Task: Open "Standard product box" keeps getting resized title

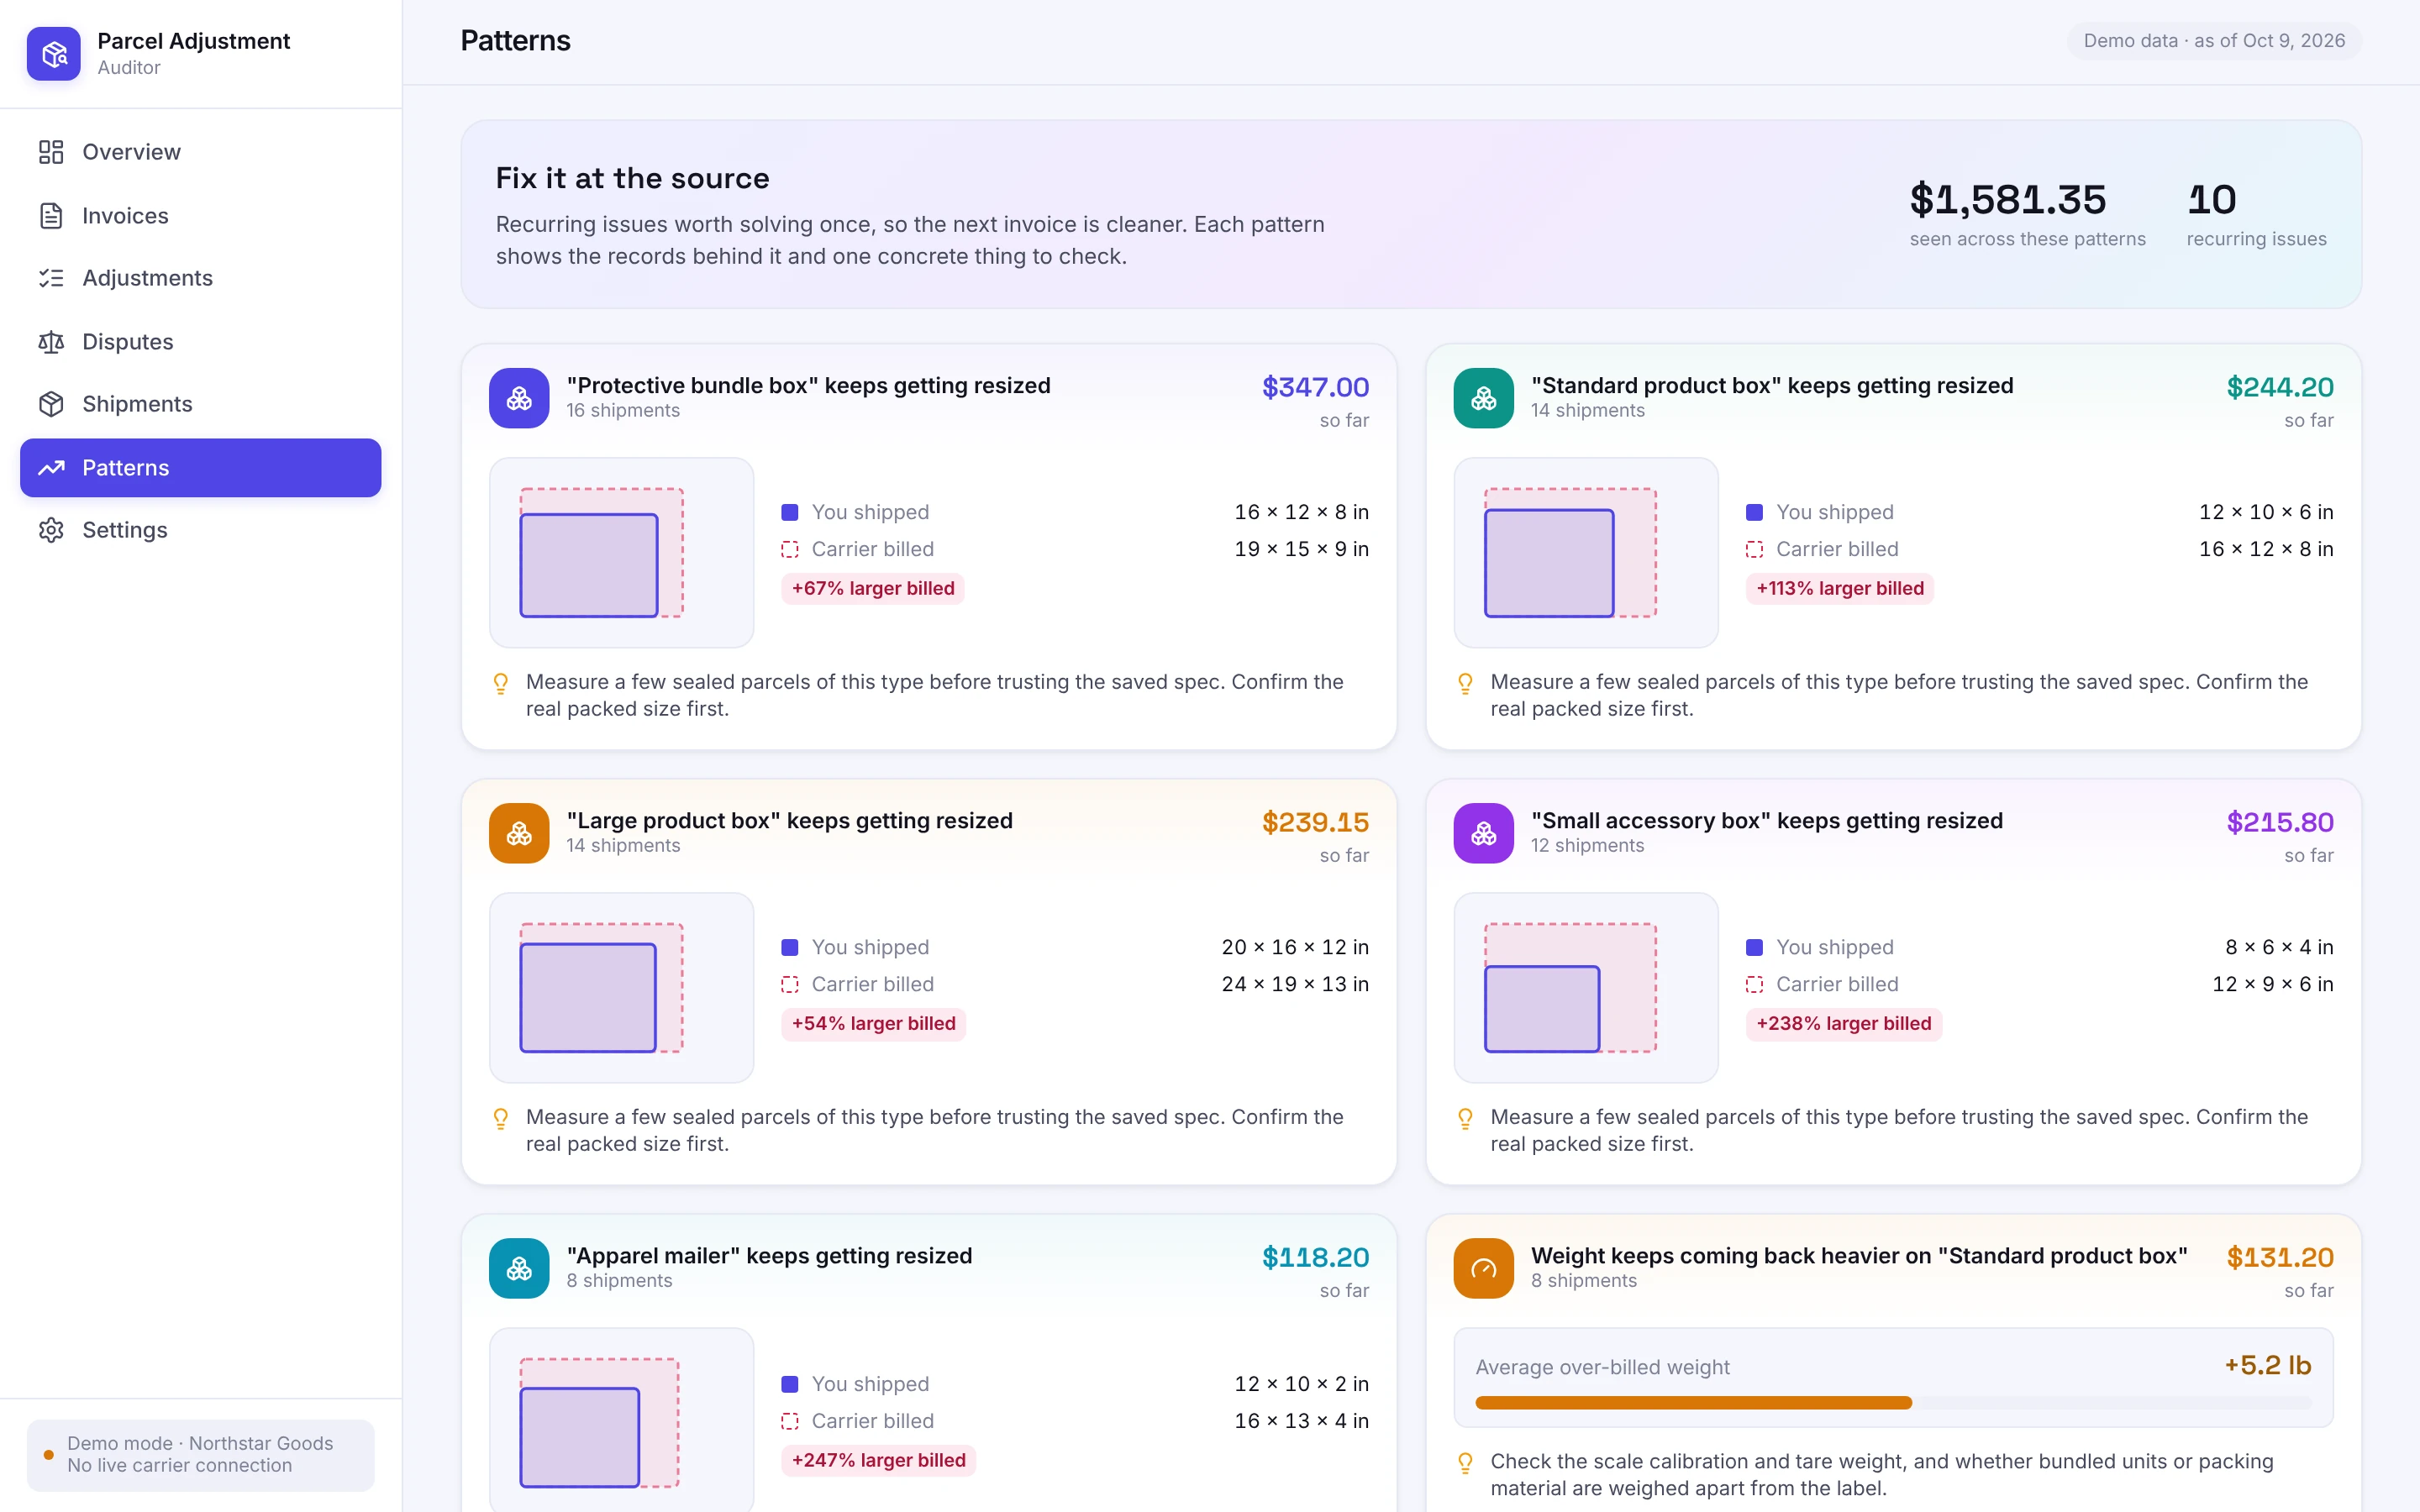Action: point(1772,386)
